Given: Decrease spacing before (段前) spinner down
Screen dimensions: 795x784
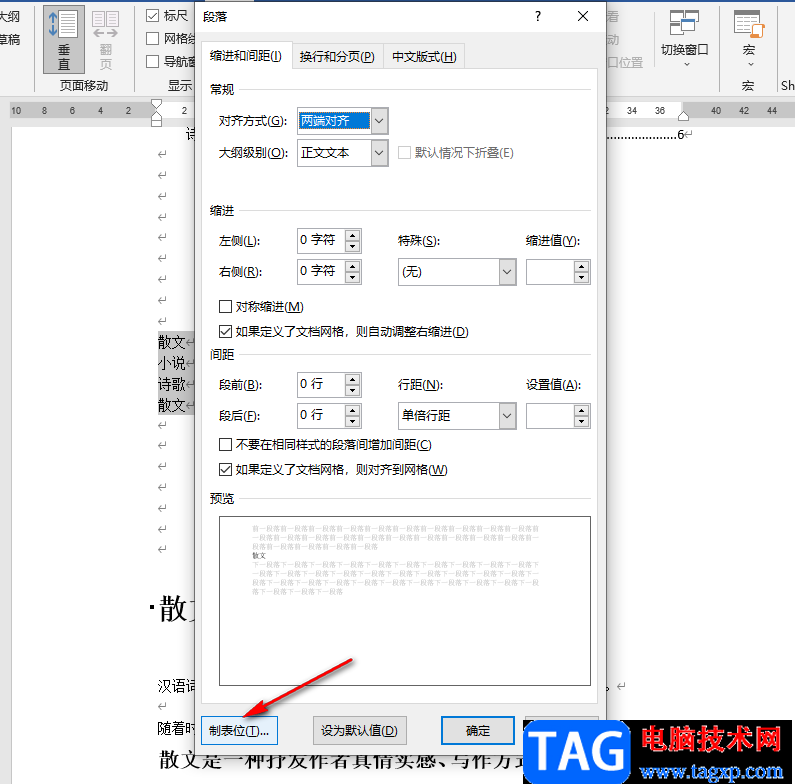Looking at the screenshot, I should (352, 390).
